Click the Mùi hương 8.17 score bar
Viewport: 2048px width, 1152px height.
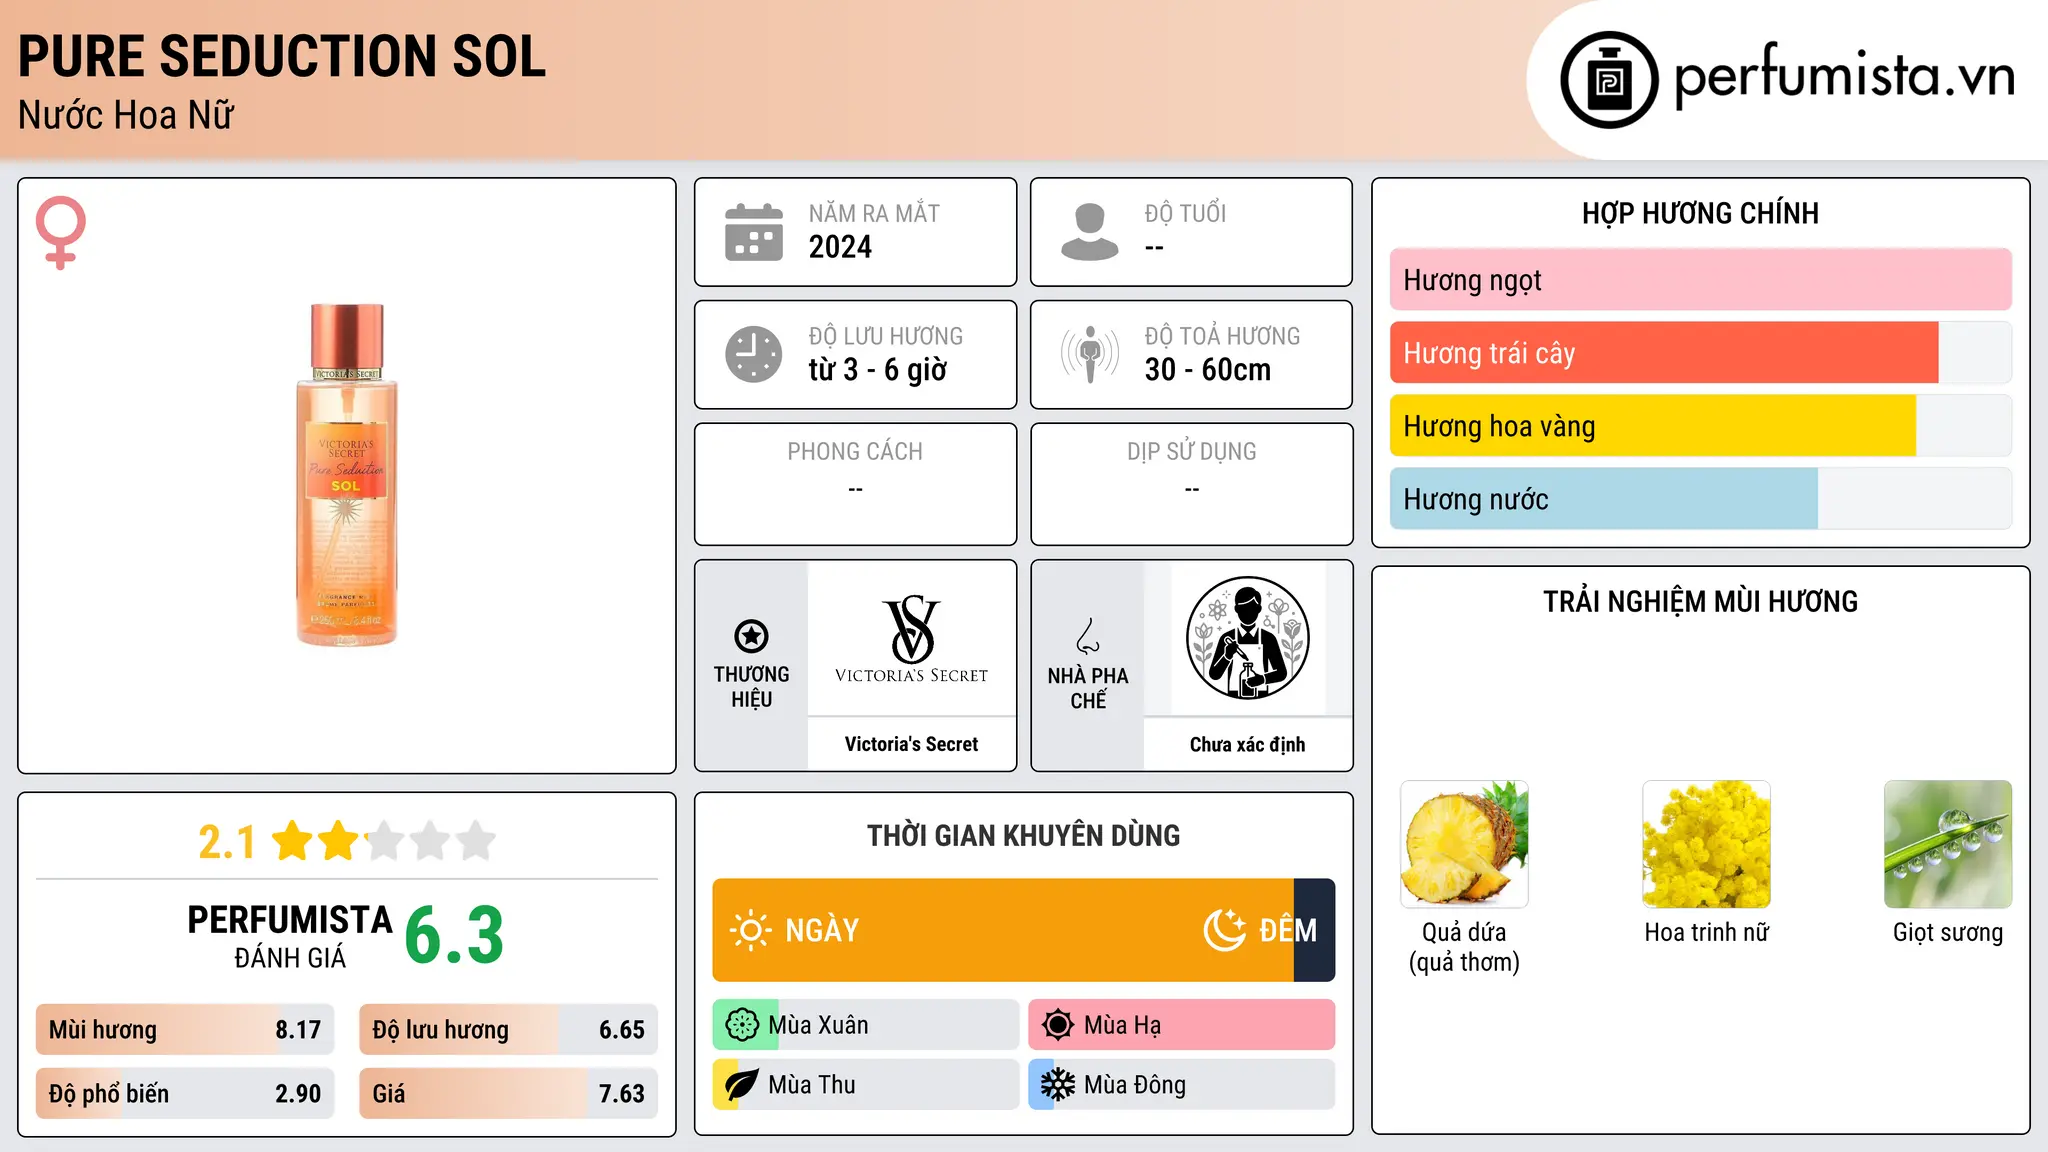[x=185, y=1030]
